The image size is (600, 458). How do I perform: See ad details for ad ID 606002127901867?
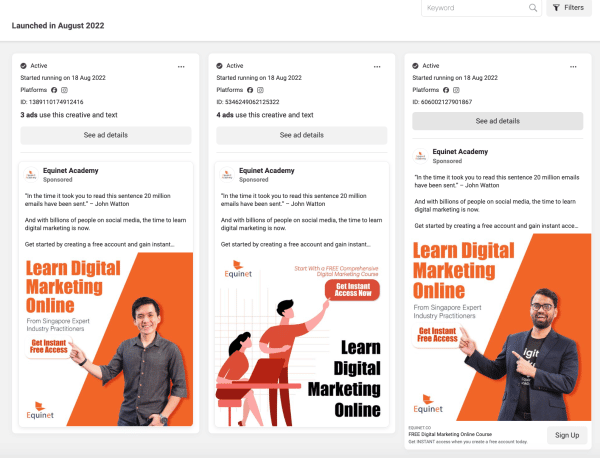497,121
